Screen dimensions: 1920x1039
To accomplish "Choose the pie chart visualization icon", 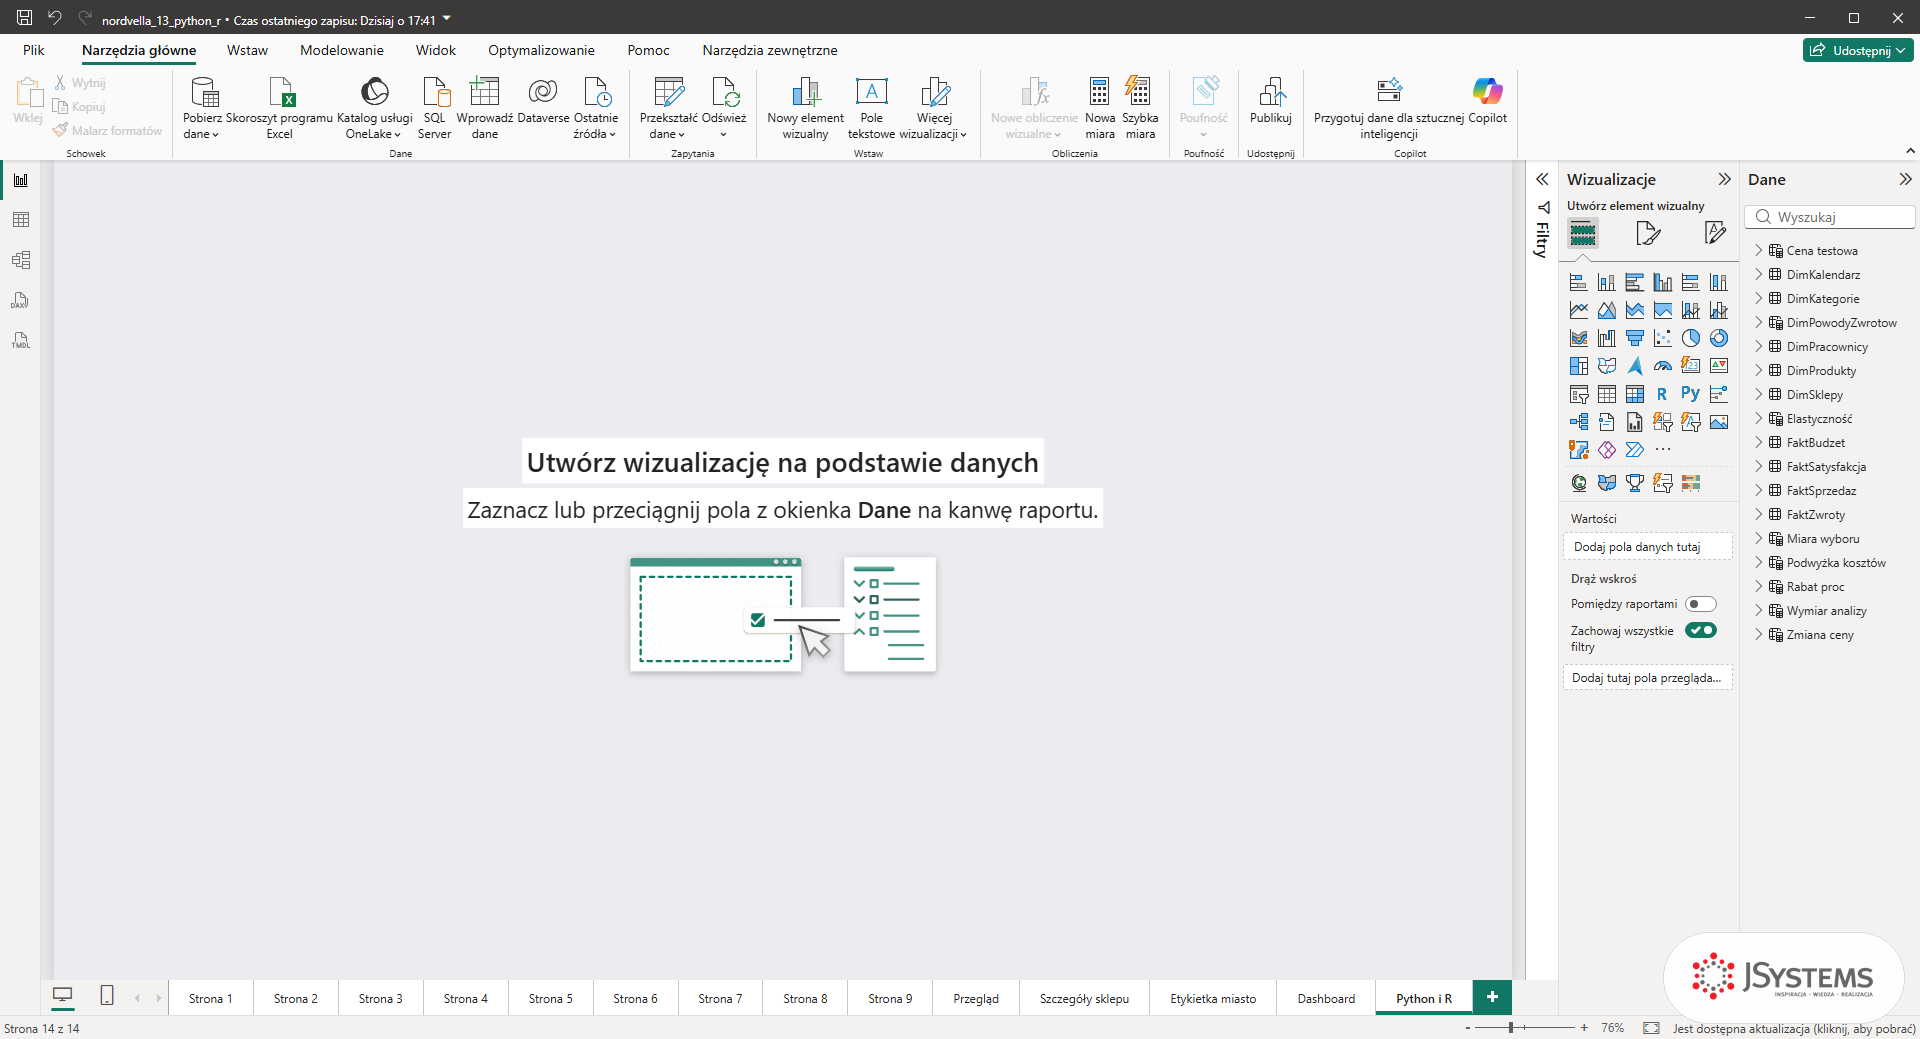I will pyautogui.click(x=1690, y=338).
